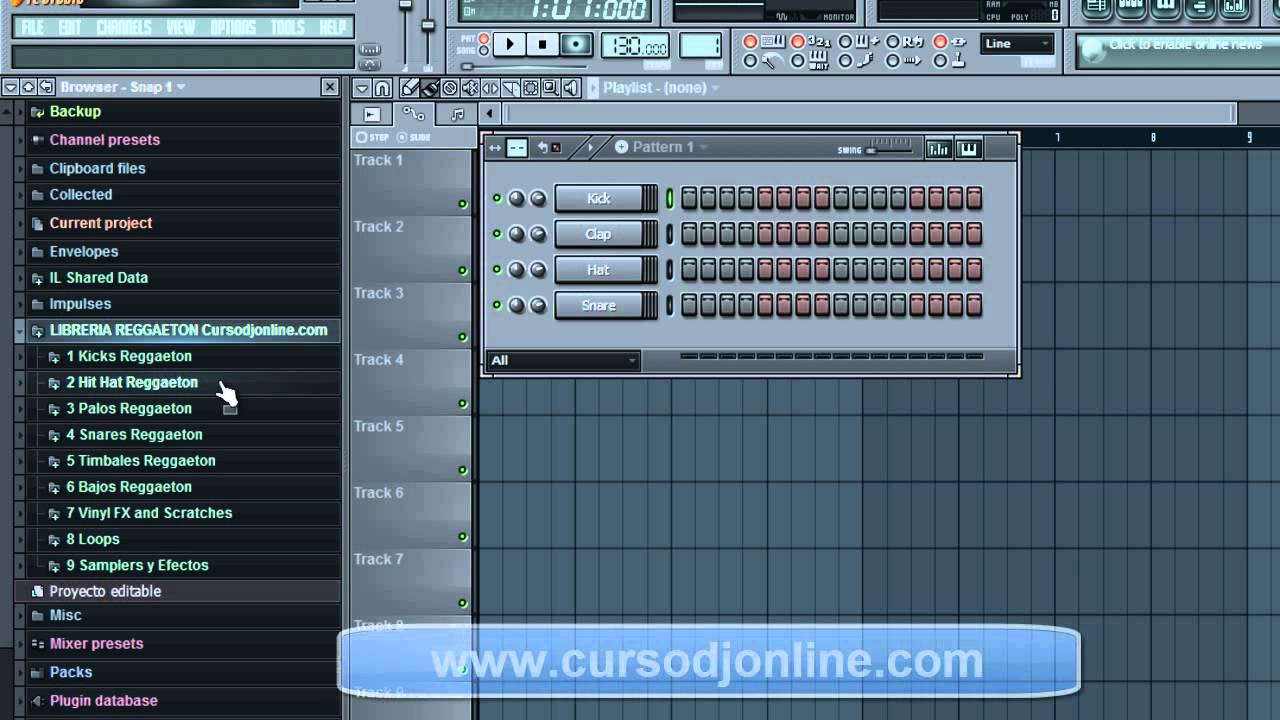
Task: Switch to the music note playlist tab
Action: pos(457,115)
